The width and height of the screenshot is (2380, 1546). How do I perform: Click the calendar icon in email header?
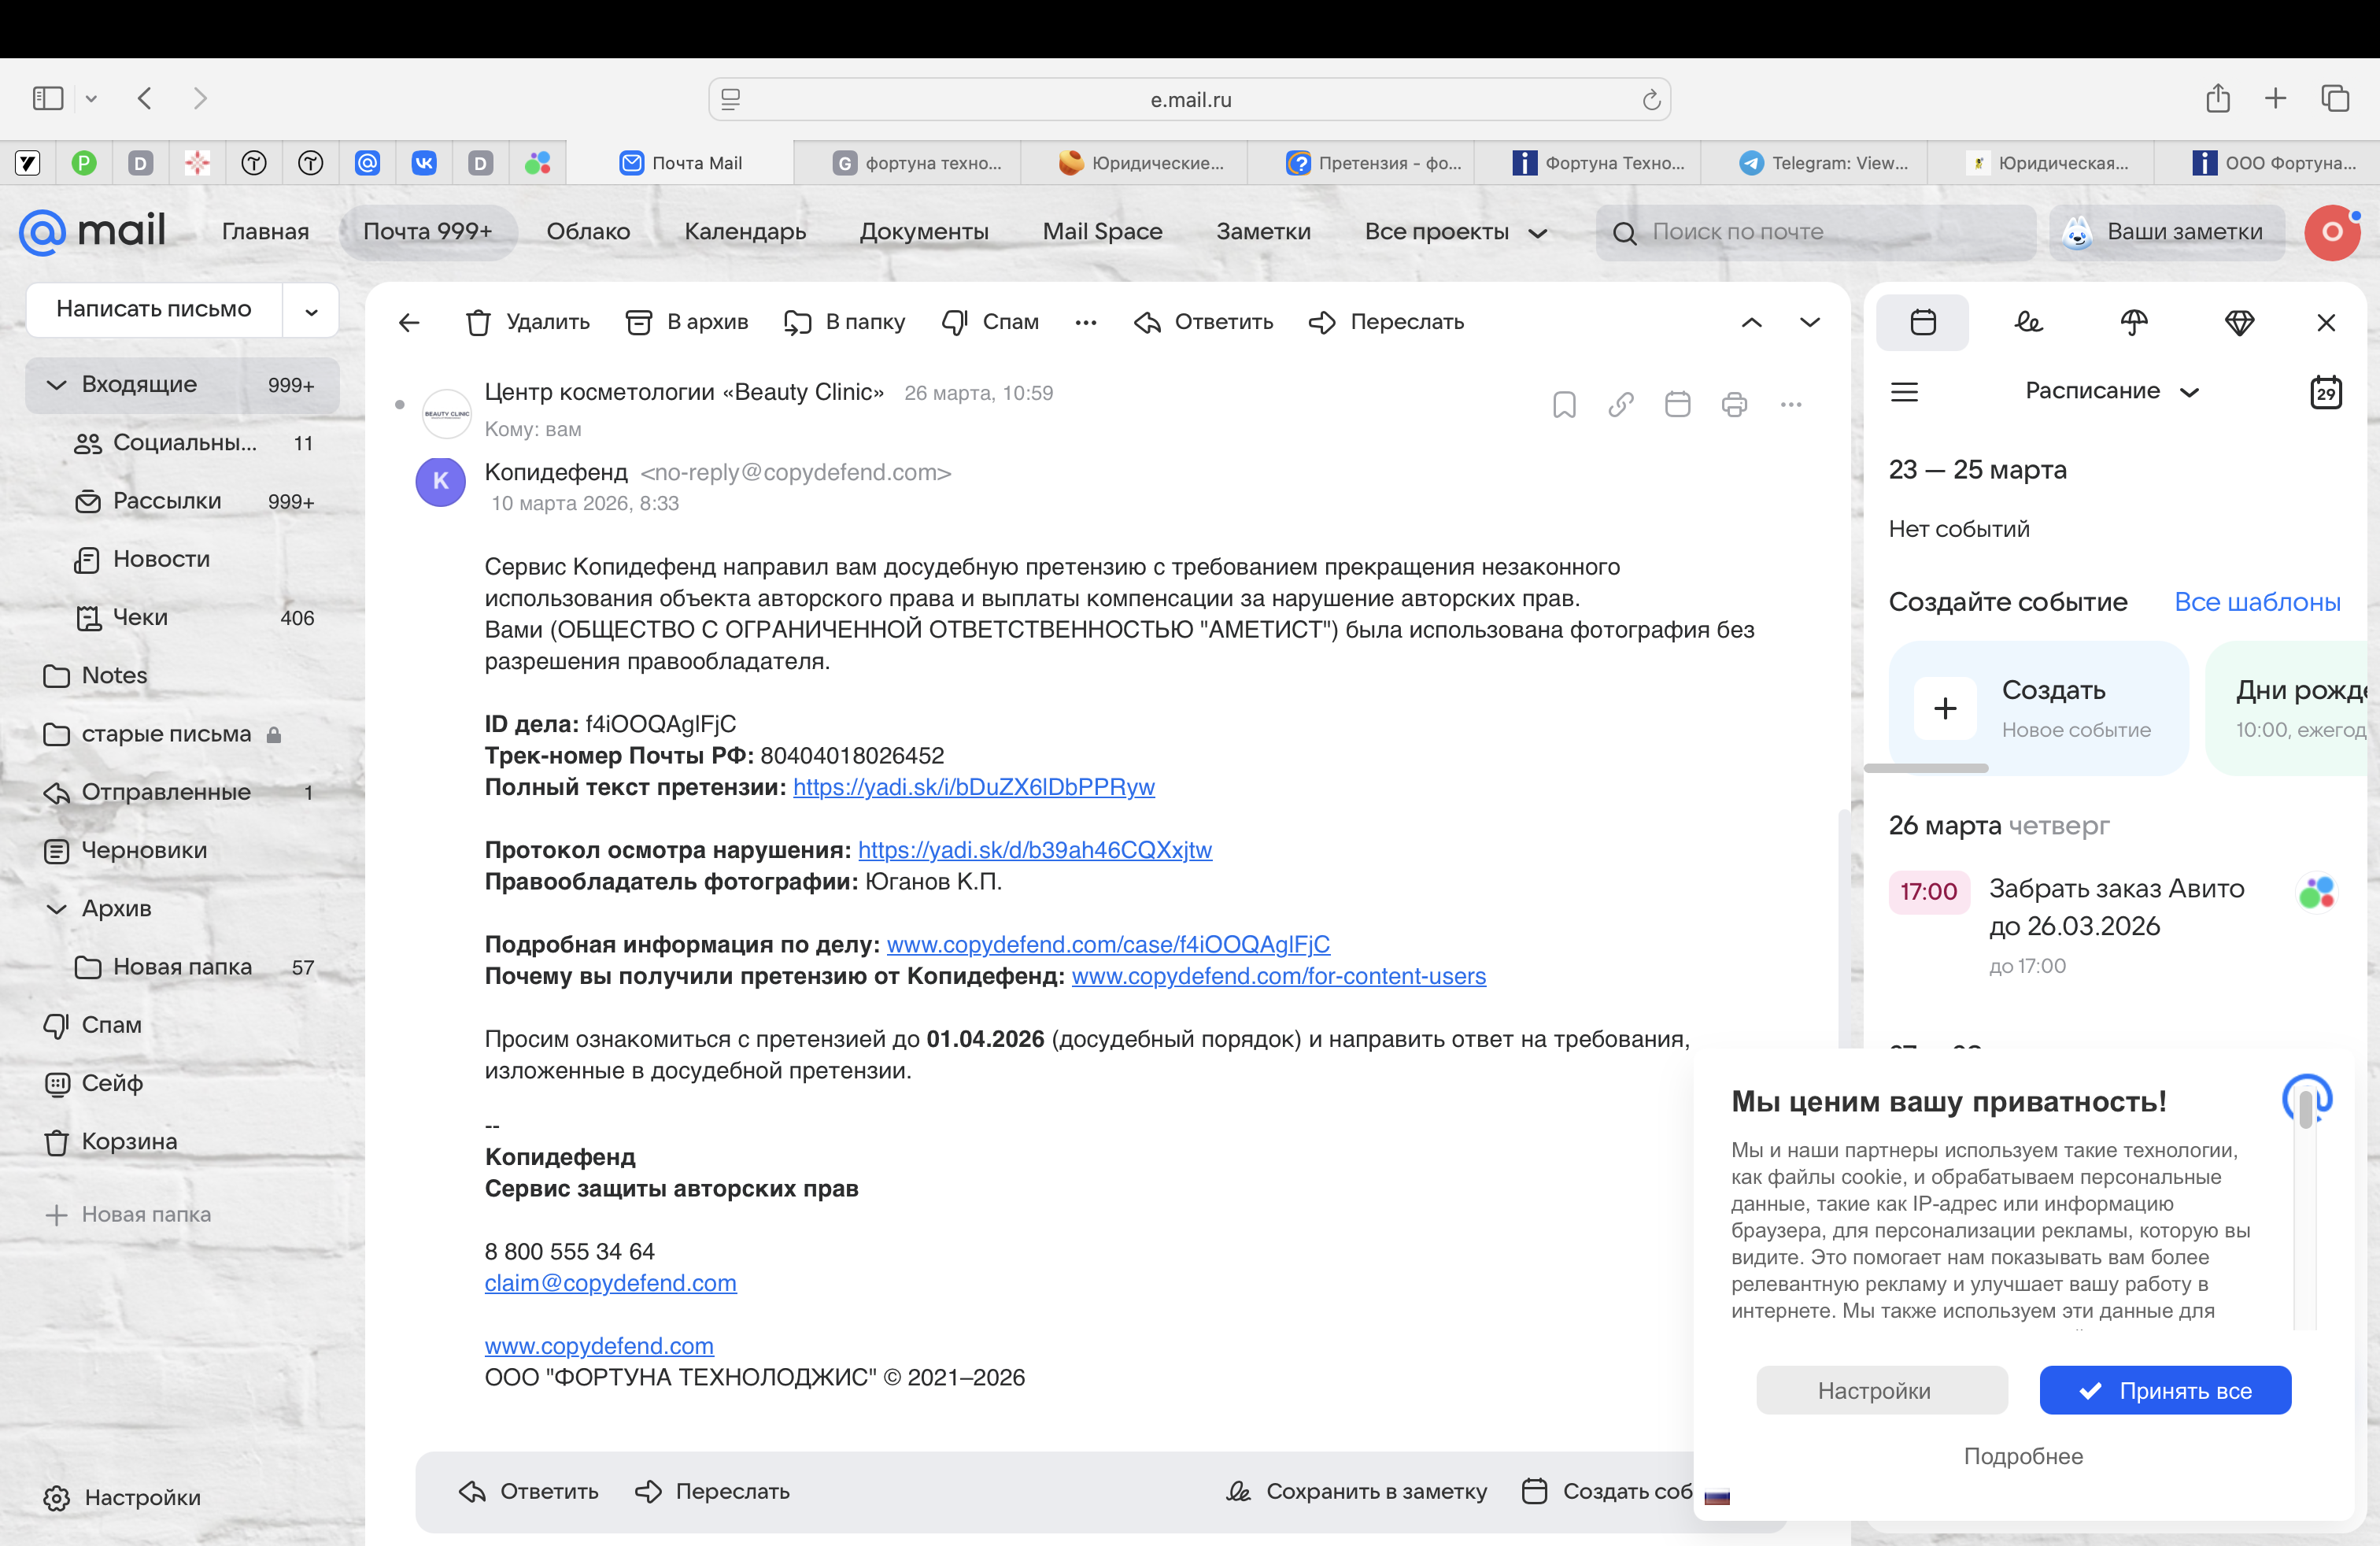click(x=1678, y=404)
